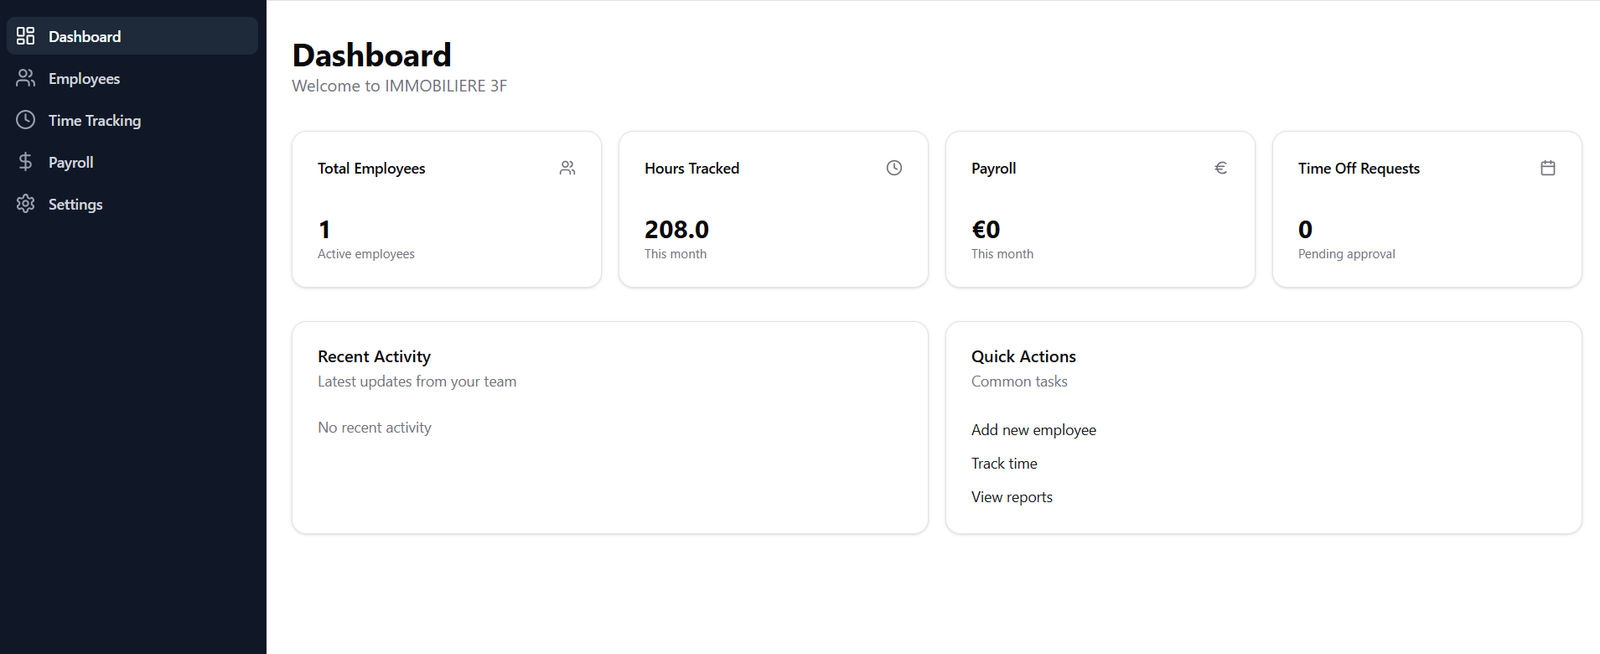The image size is (1600, 654).
Task: Click the Dashboard grid icon in sidebar
Action: 26,36
